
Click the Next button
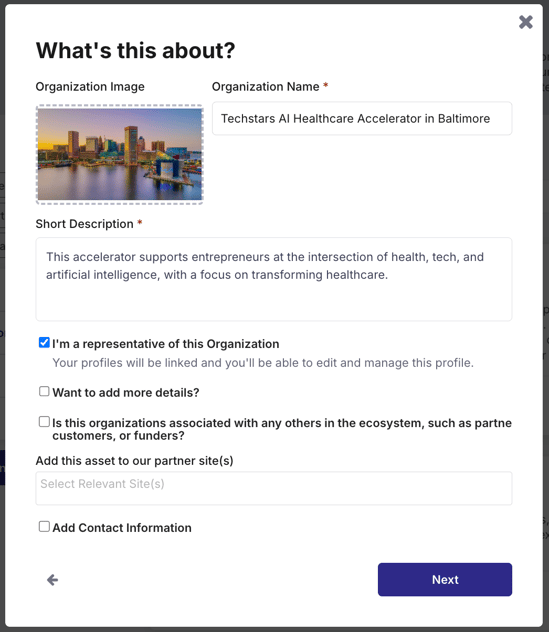click(445, 580)
